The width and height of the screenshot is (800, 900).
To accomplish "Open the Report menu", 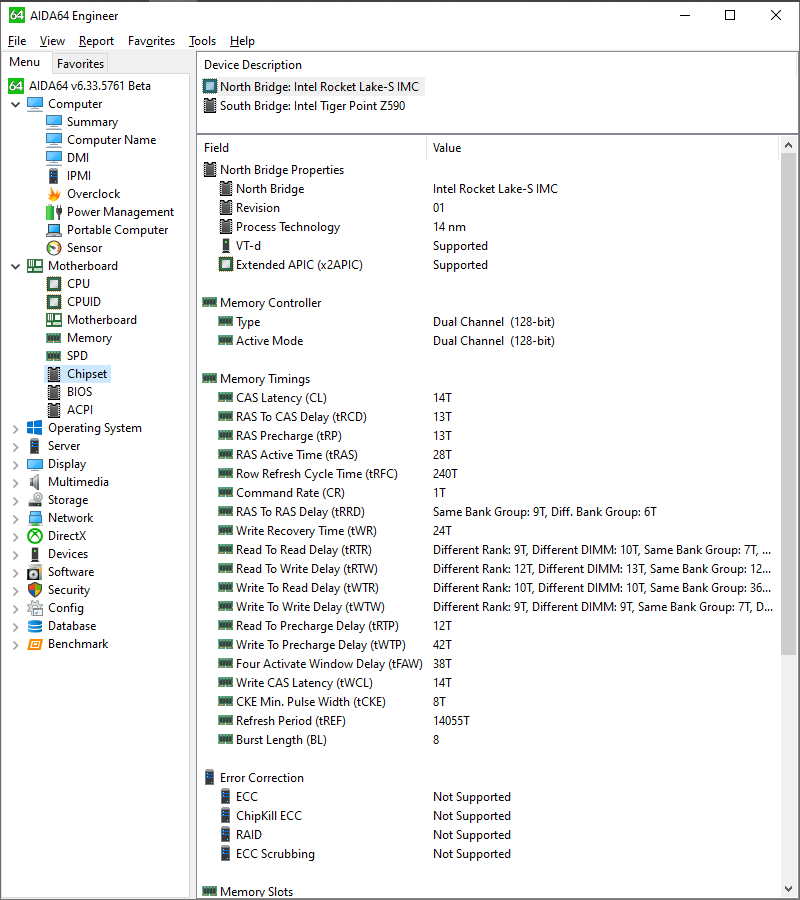I will click(x=96, y=41).
